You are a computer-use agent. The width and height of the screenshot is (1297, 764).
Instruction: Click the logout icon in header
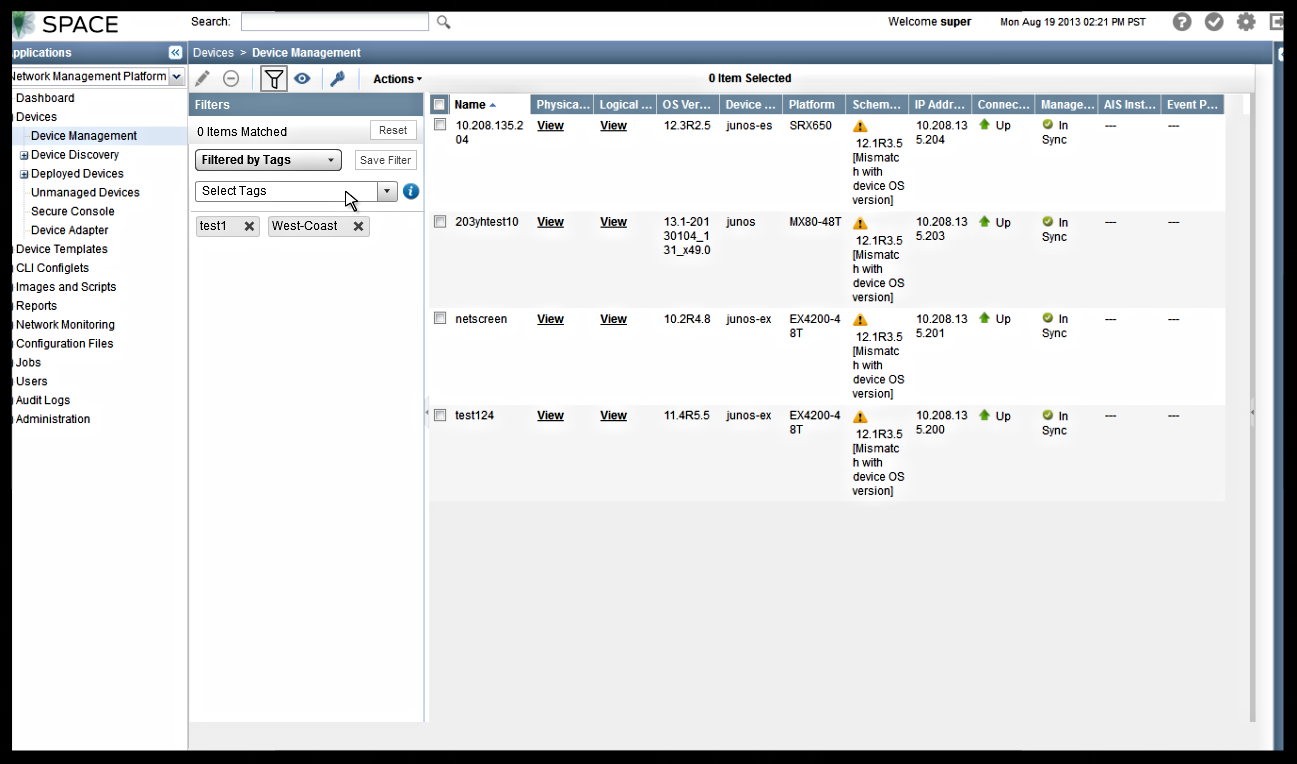1277,22
